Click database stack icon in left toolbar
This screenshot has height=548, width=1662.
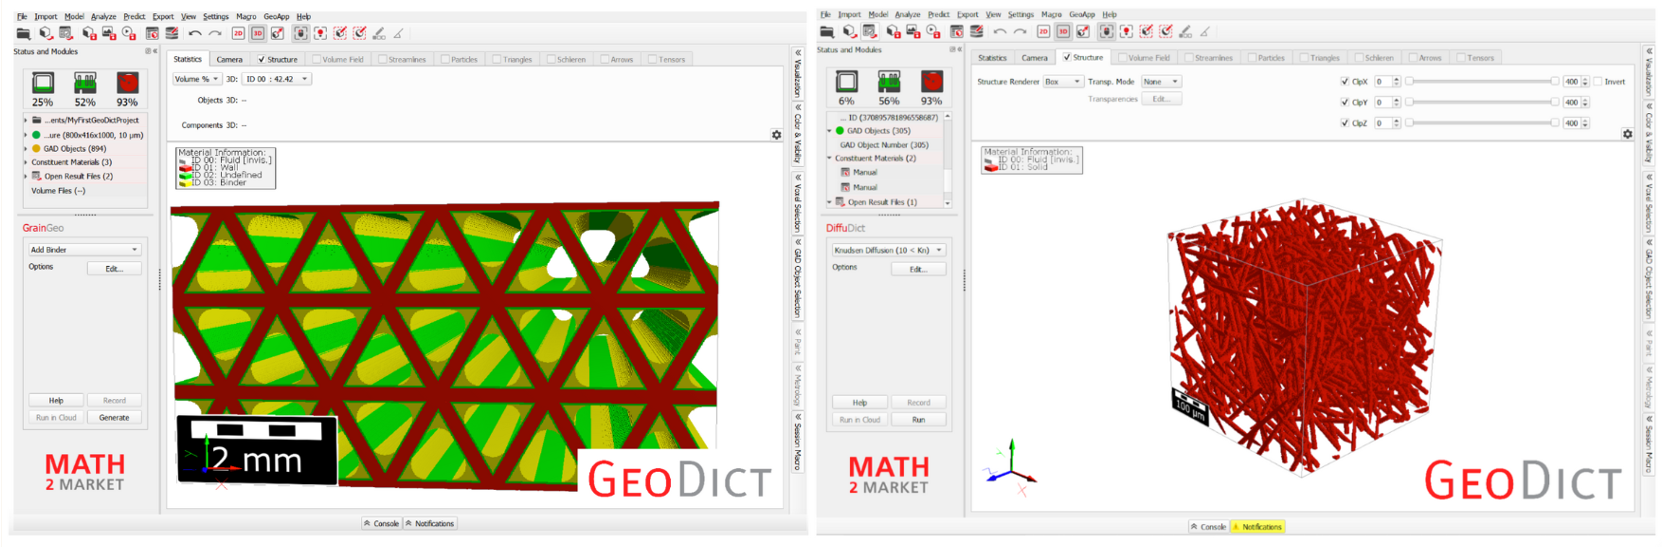[x=172, y=33]
